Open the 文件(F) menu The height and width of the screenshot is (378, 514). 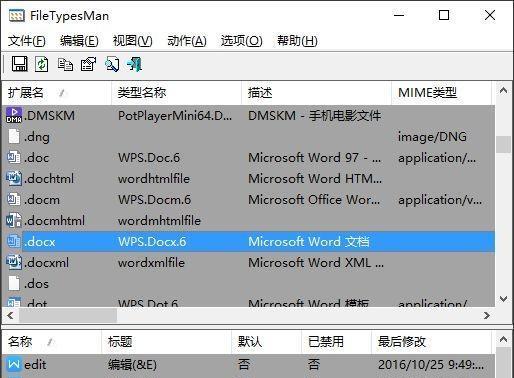(27, 41)
